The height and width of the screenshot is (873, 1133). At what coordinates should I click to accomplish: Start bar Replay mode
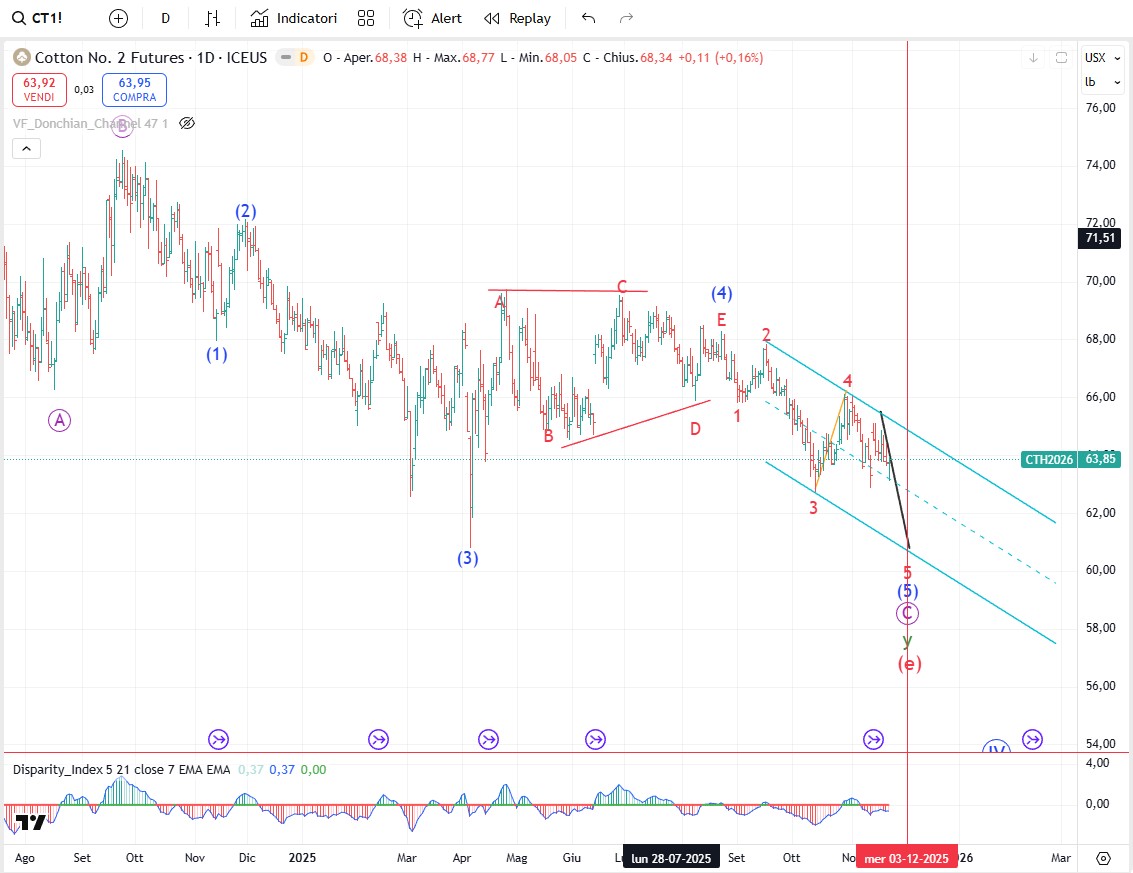pos(517,18)
